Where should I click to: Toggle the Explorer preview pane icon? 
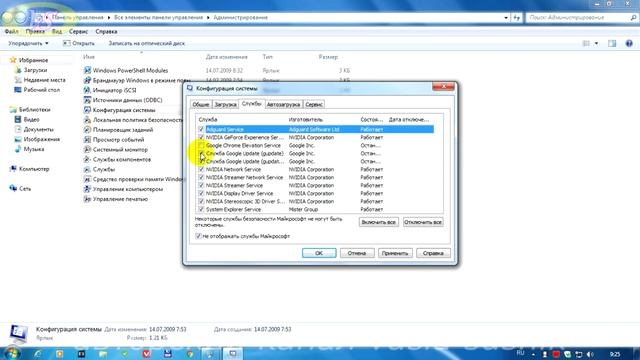(612, 43)
